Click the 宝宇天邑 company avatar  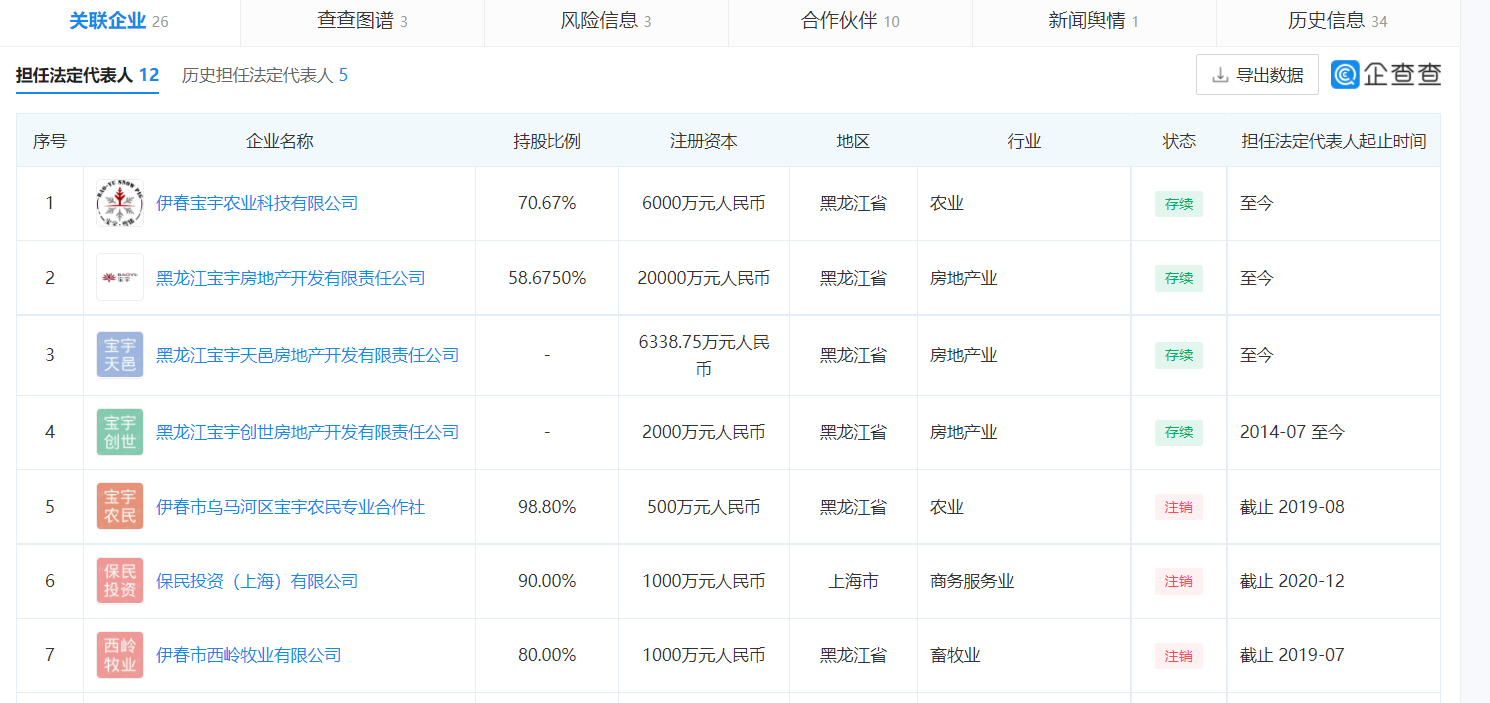(120, 355)
